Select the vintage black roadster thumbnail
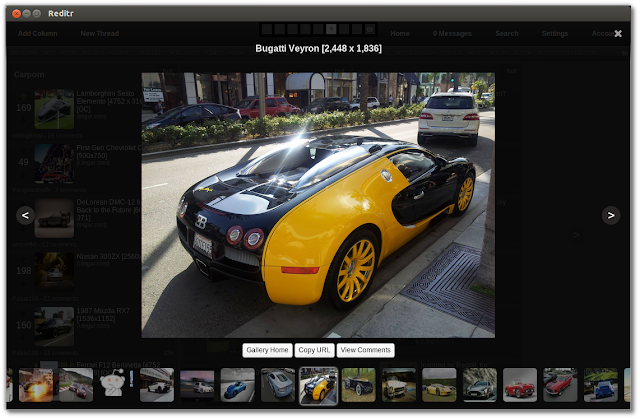 (358, 385)
